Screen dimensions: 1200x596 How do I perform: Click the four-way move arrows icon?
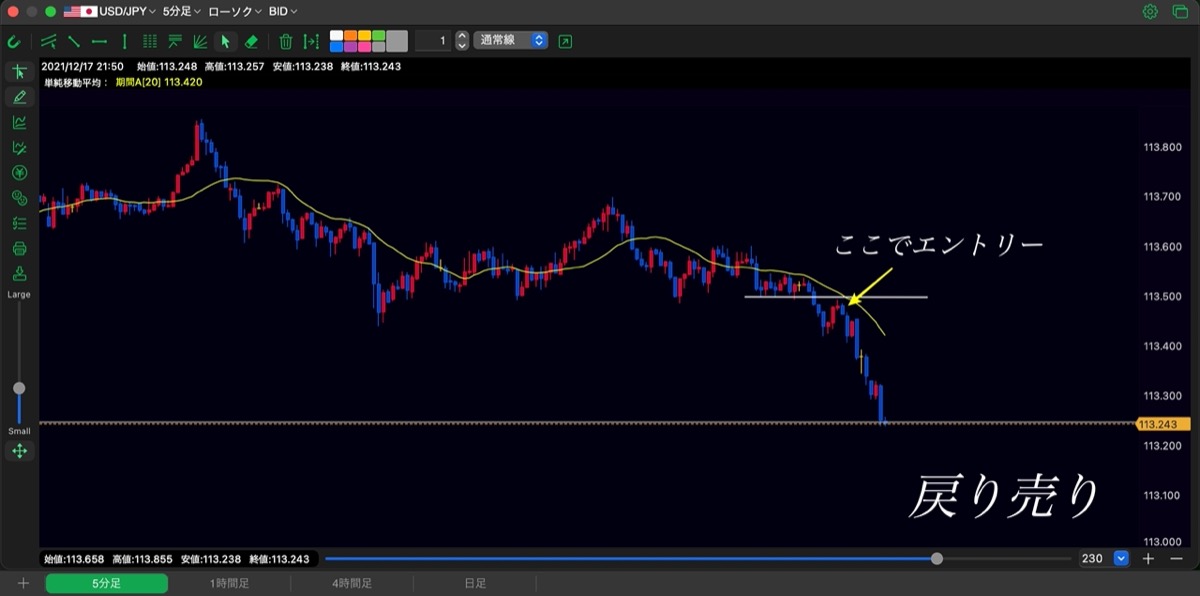click(x=19, y=451)
